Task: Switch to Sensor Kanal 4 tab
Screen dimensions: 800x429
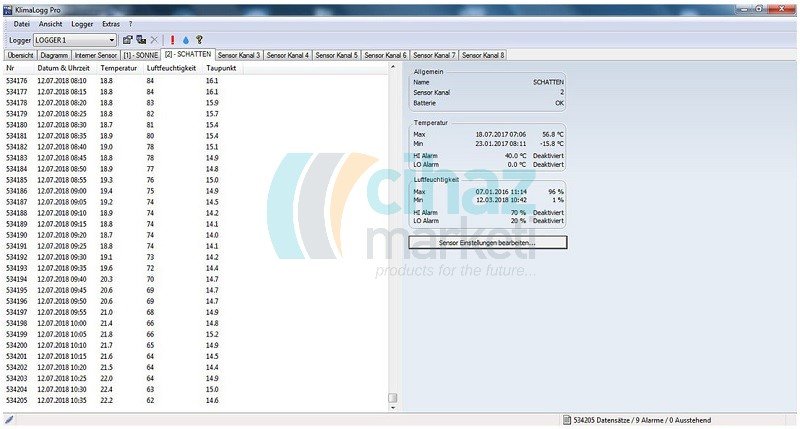Action: pyautogui.click(x=288, y=55)
